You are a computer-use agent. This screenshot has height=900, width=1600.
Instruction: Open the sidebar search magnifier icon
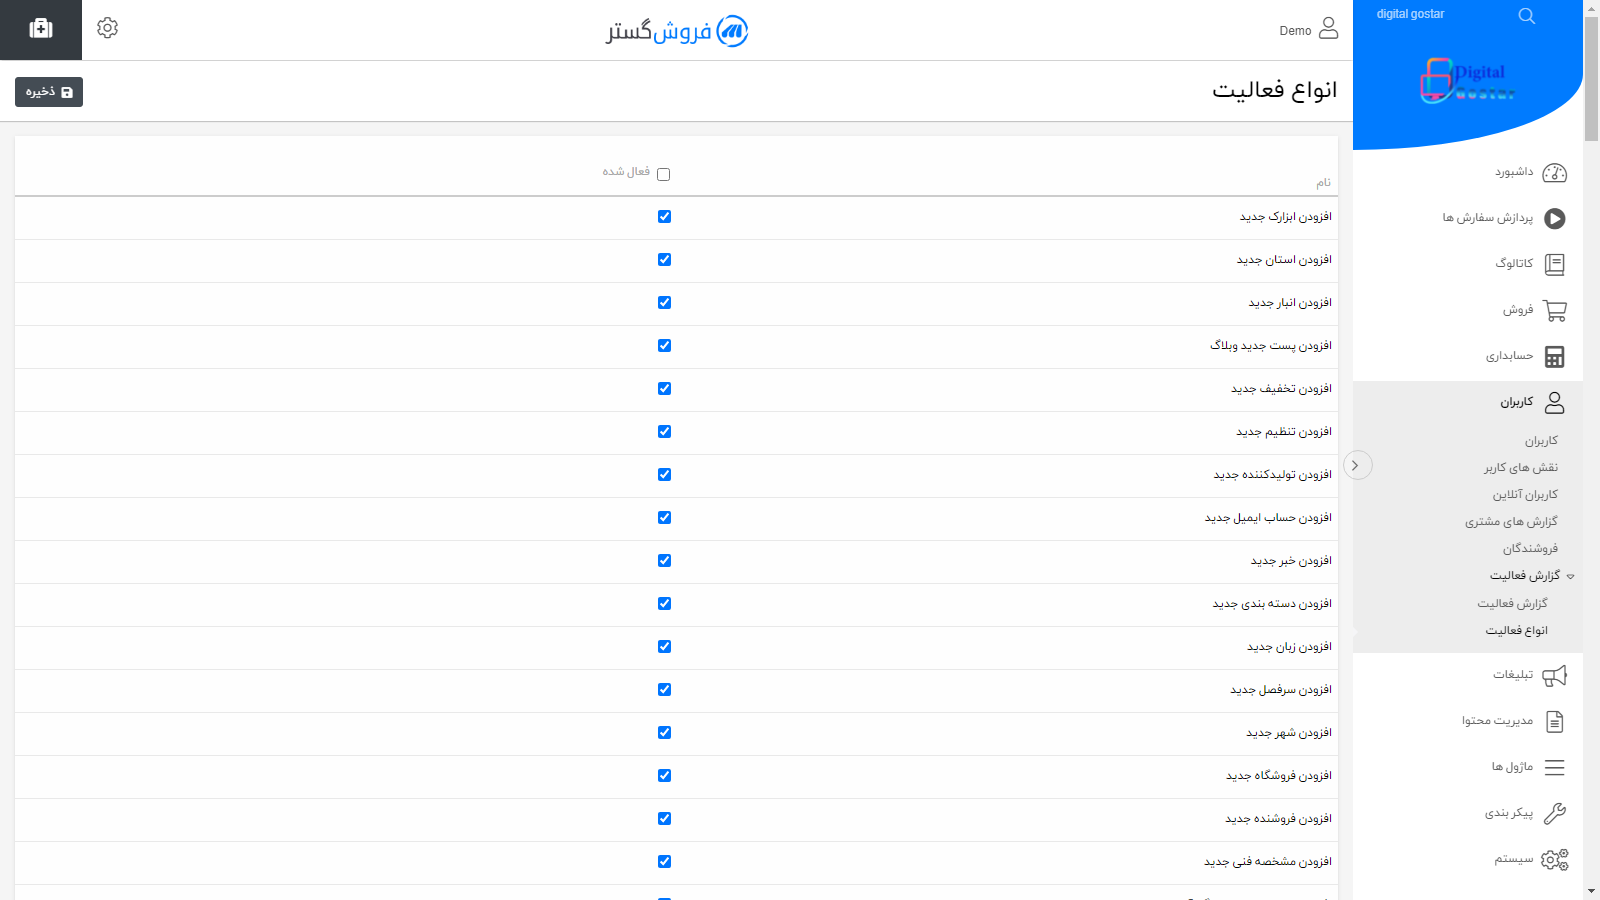tap(1527, 15)
